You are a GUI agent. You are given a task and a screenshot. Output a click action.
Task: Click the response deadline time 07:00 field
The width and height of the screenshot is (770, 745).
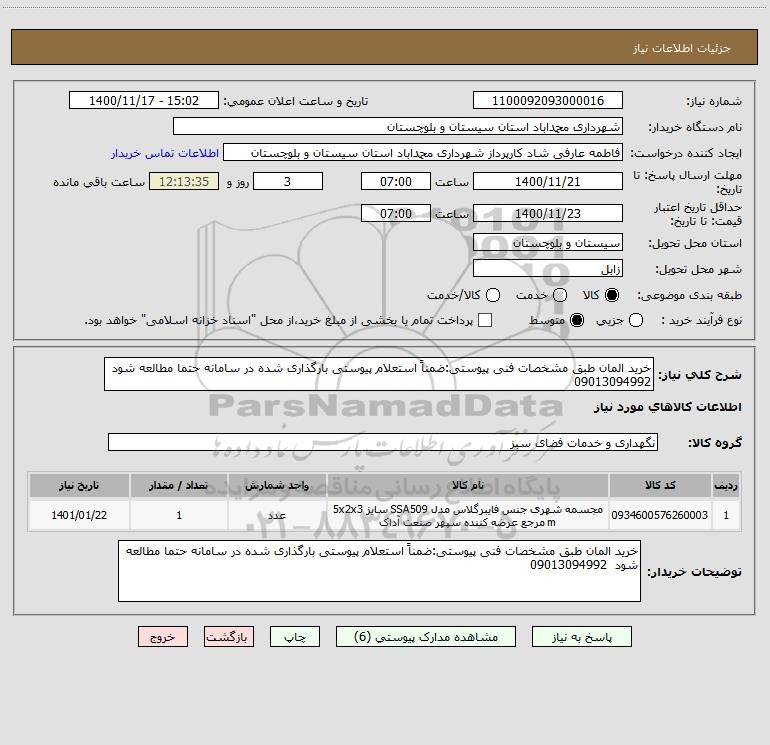pyautogui.click(x=396, y=181)
